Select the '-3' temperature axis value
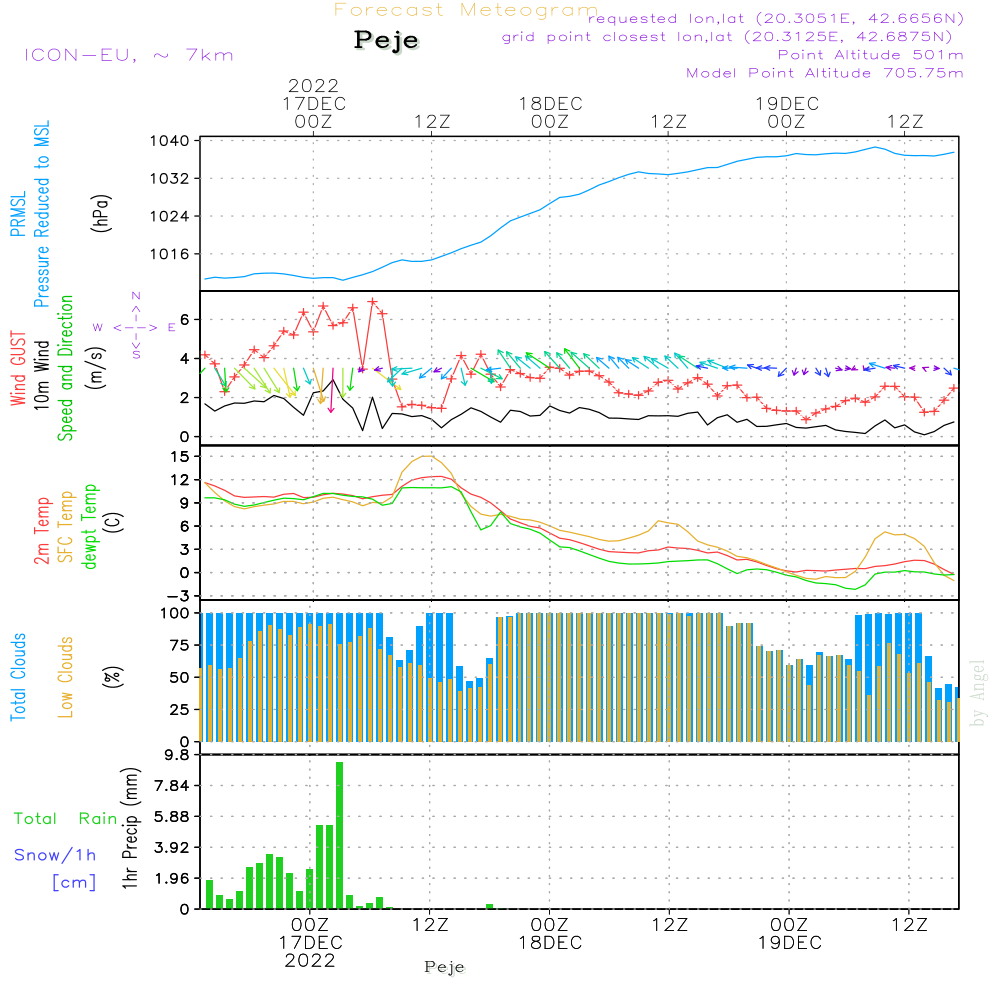Screen dimensions: 1000x1000 [176, 596]
